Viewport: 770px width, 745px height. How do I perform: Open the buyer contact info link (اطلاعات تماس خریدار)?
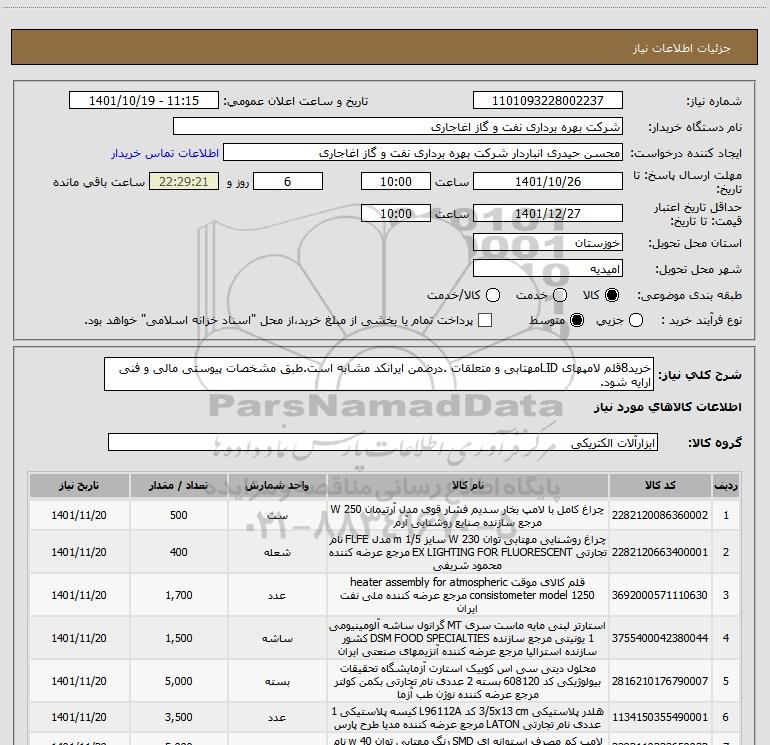pyautogui.click(x=165, y=153)
